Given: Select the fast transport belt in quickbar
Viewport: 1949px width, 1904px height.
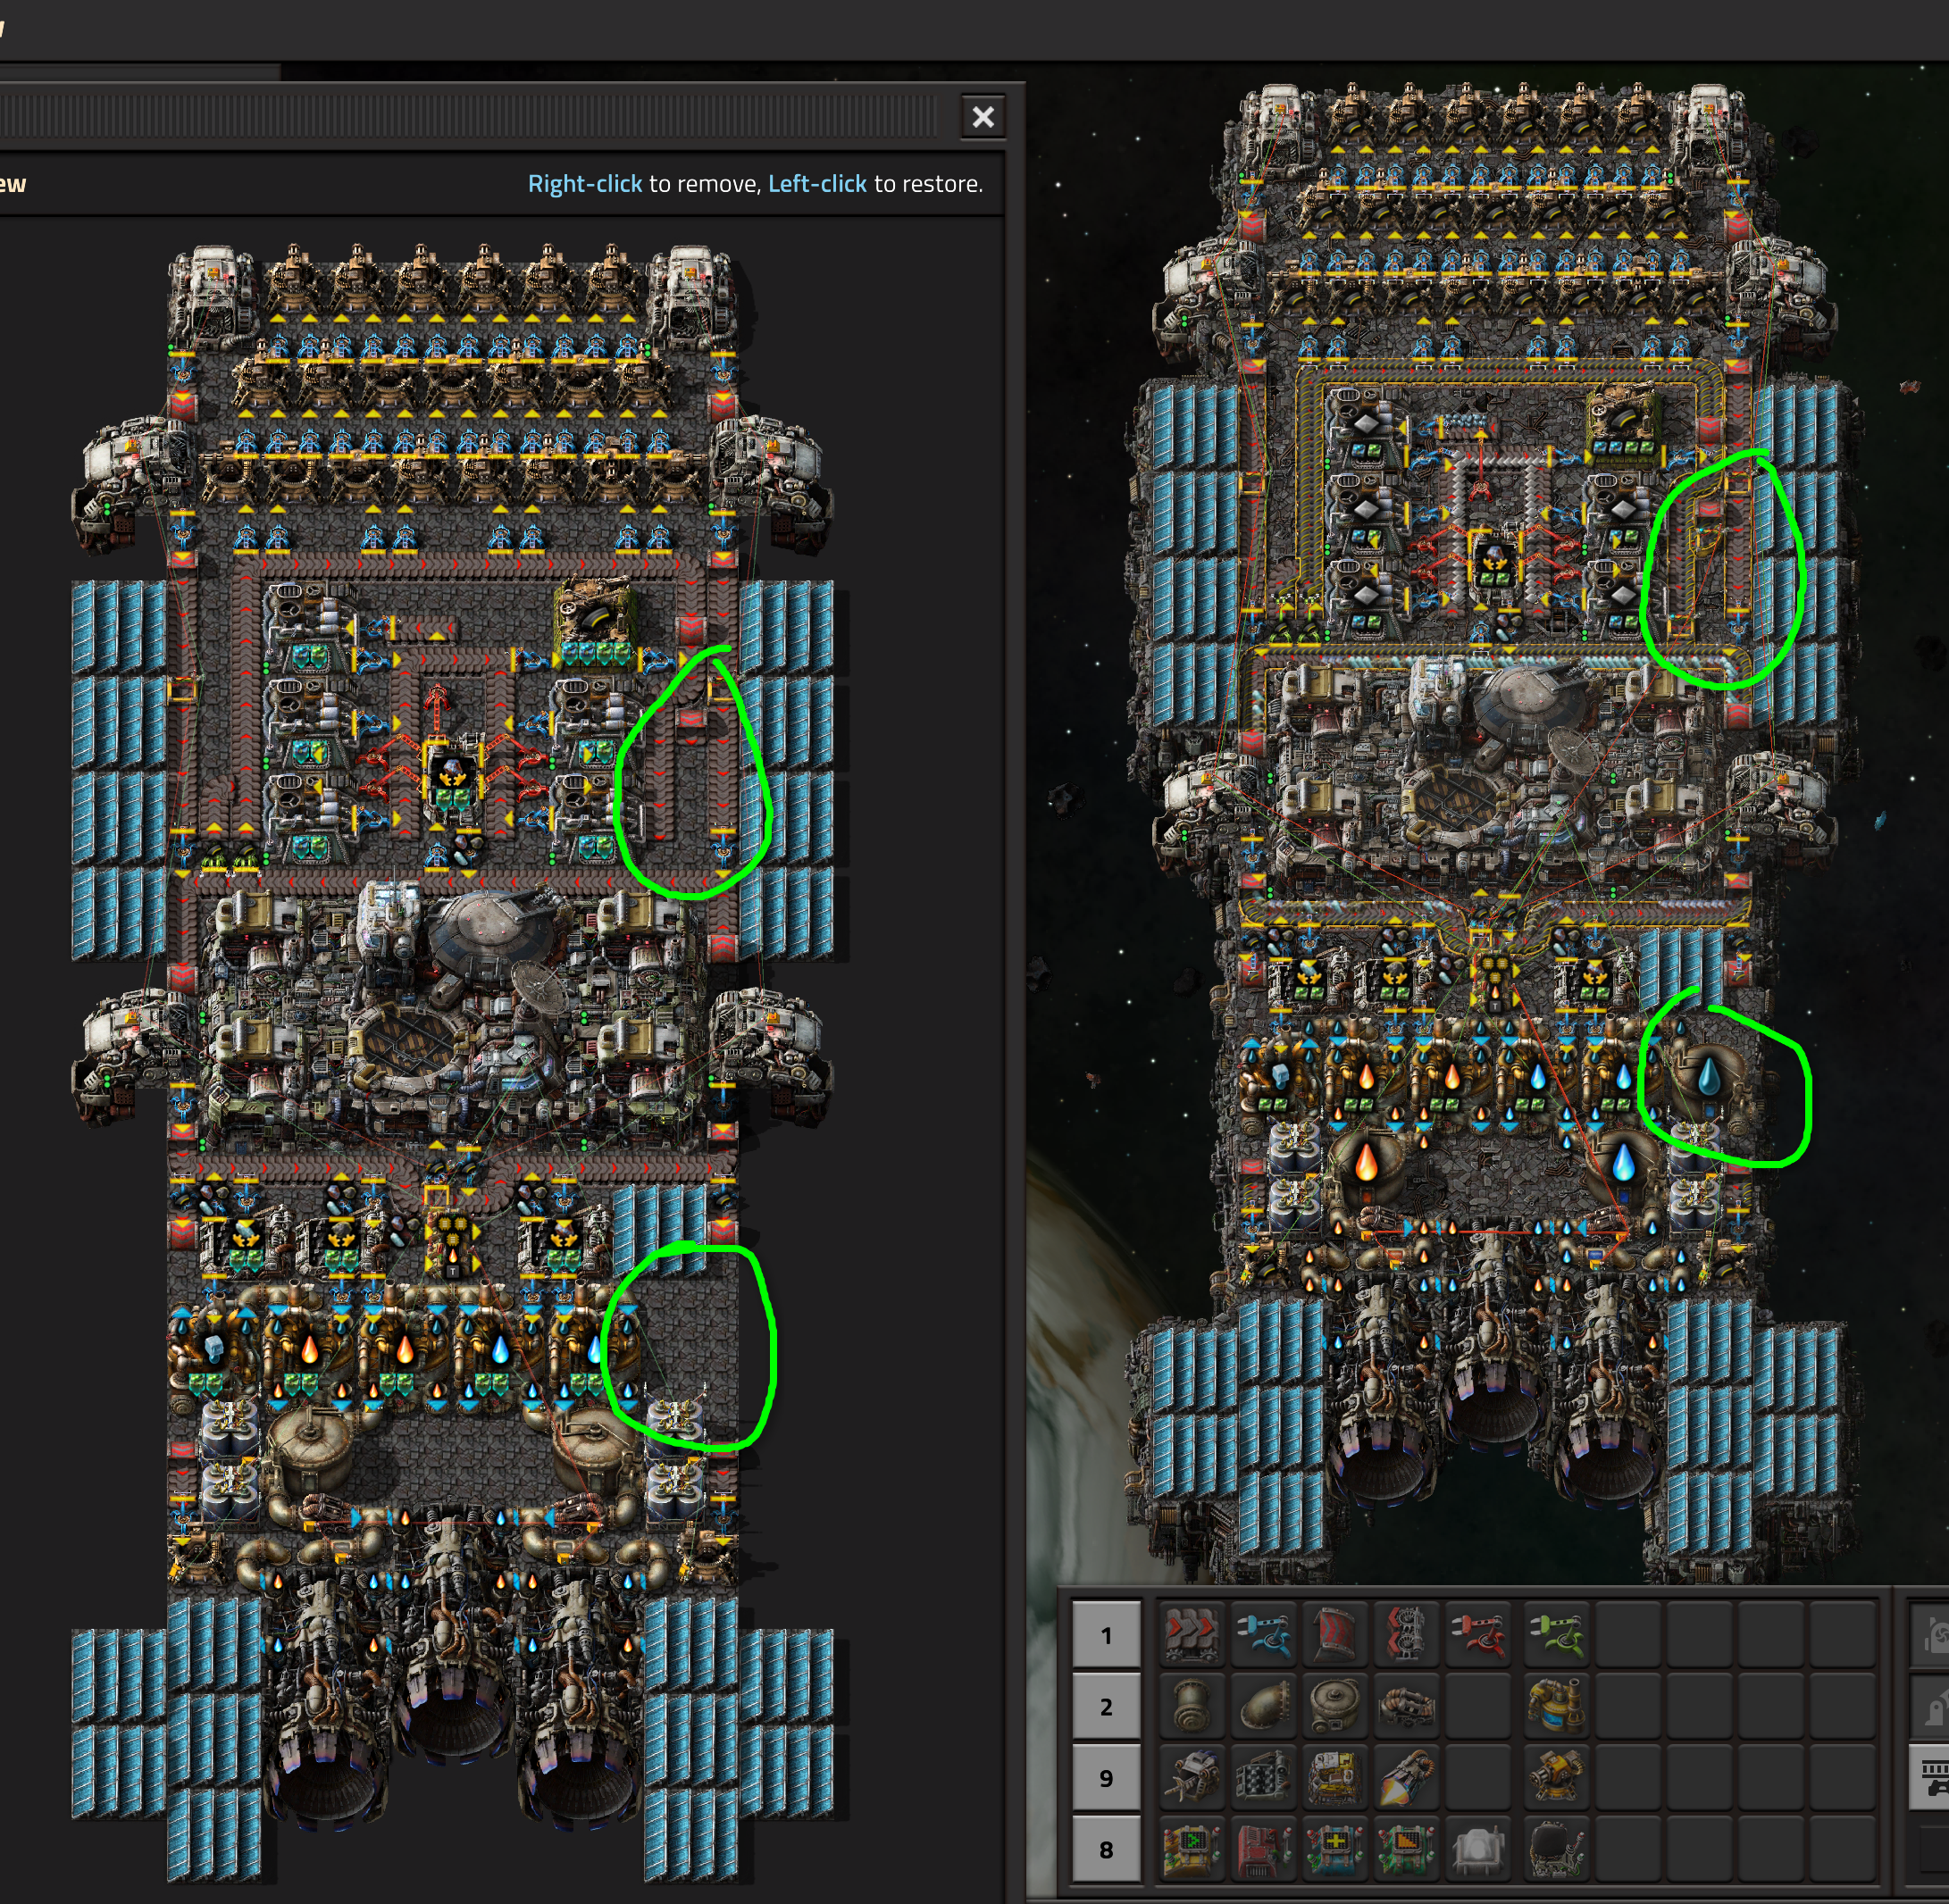Looking at the screenshot, I should point(1193,1635).
